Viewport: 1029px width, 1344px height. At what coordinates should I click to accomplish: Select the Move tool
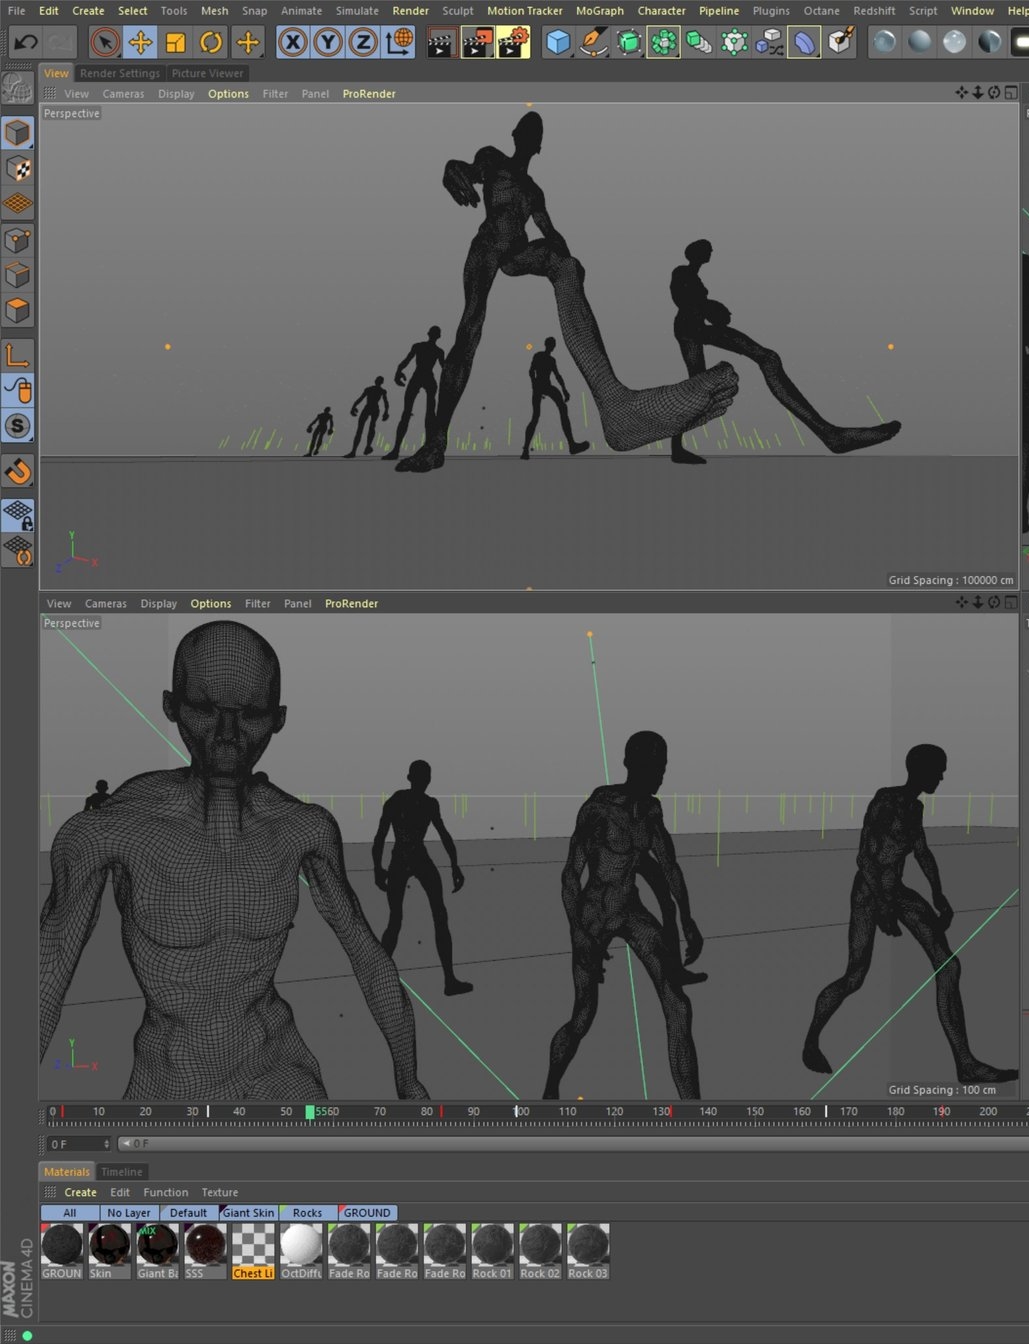pos(140,42)
